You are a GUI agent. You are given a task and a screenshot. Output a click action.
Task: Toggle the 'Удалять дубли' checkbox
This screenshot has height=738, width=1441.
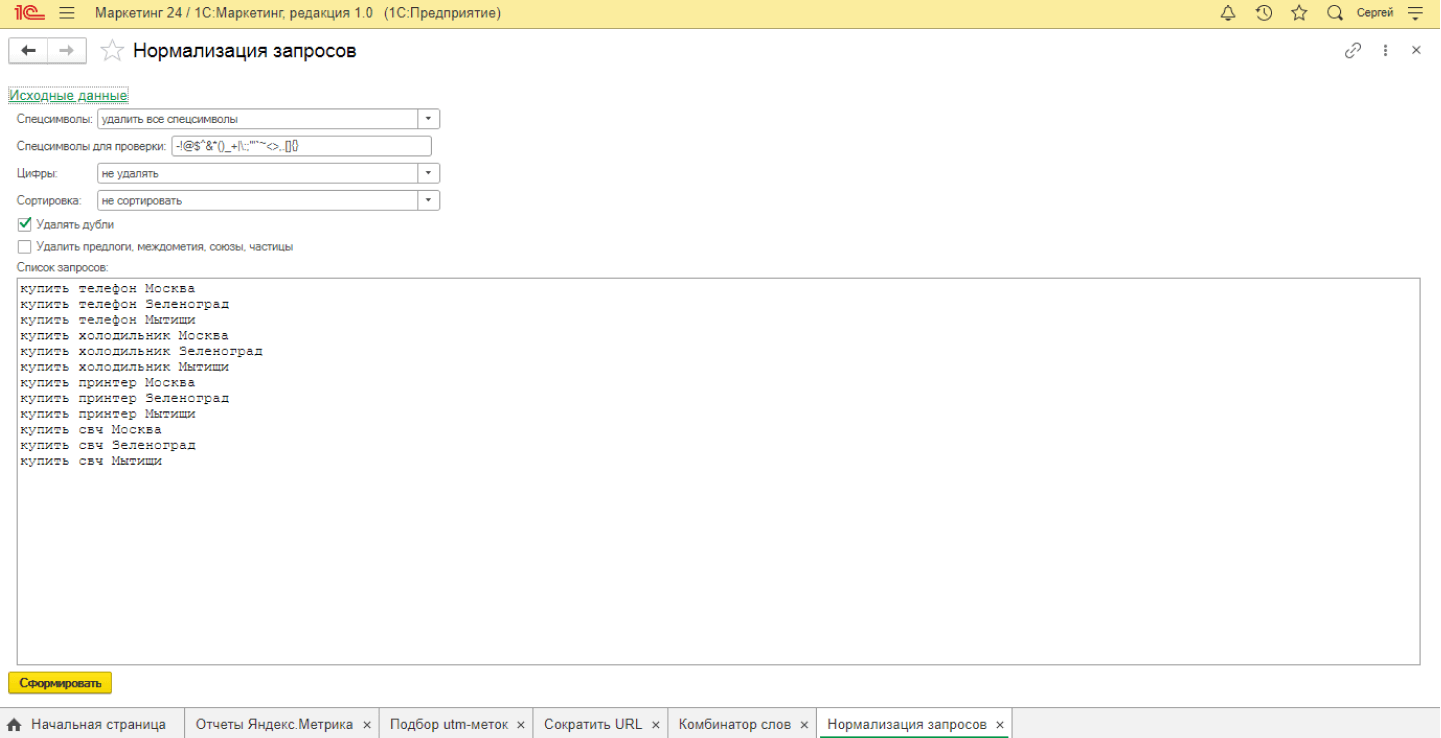pyautogui.click(x=25, y=224)
